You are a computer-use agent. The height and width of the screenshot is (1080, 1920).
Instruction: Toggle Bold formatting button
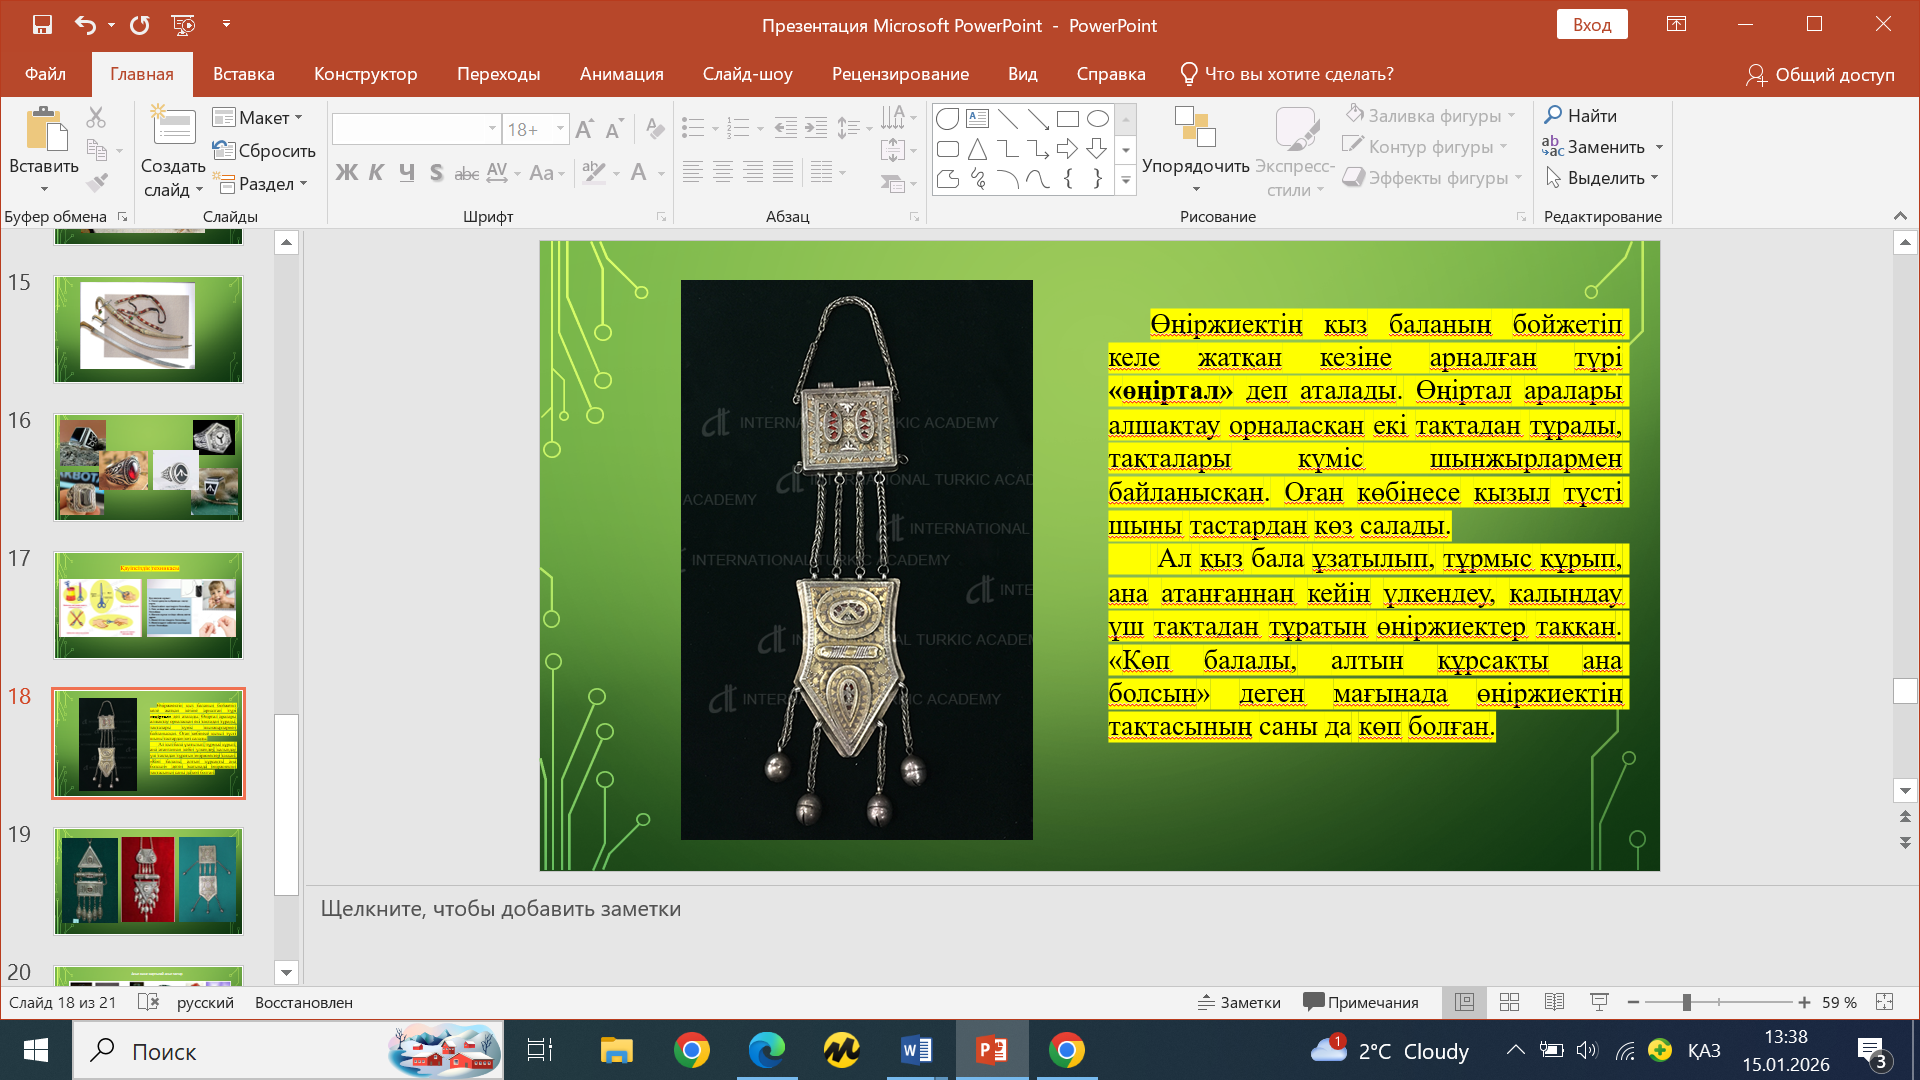coord(346,173)
